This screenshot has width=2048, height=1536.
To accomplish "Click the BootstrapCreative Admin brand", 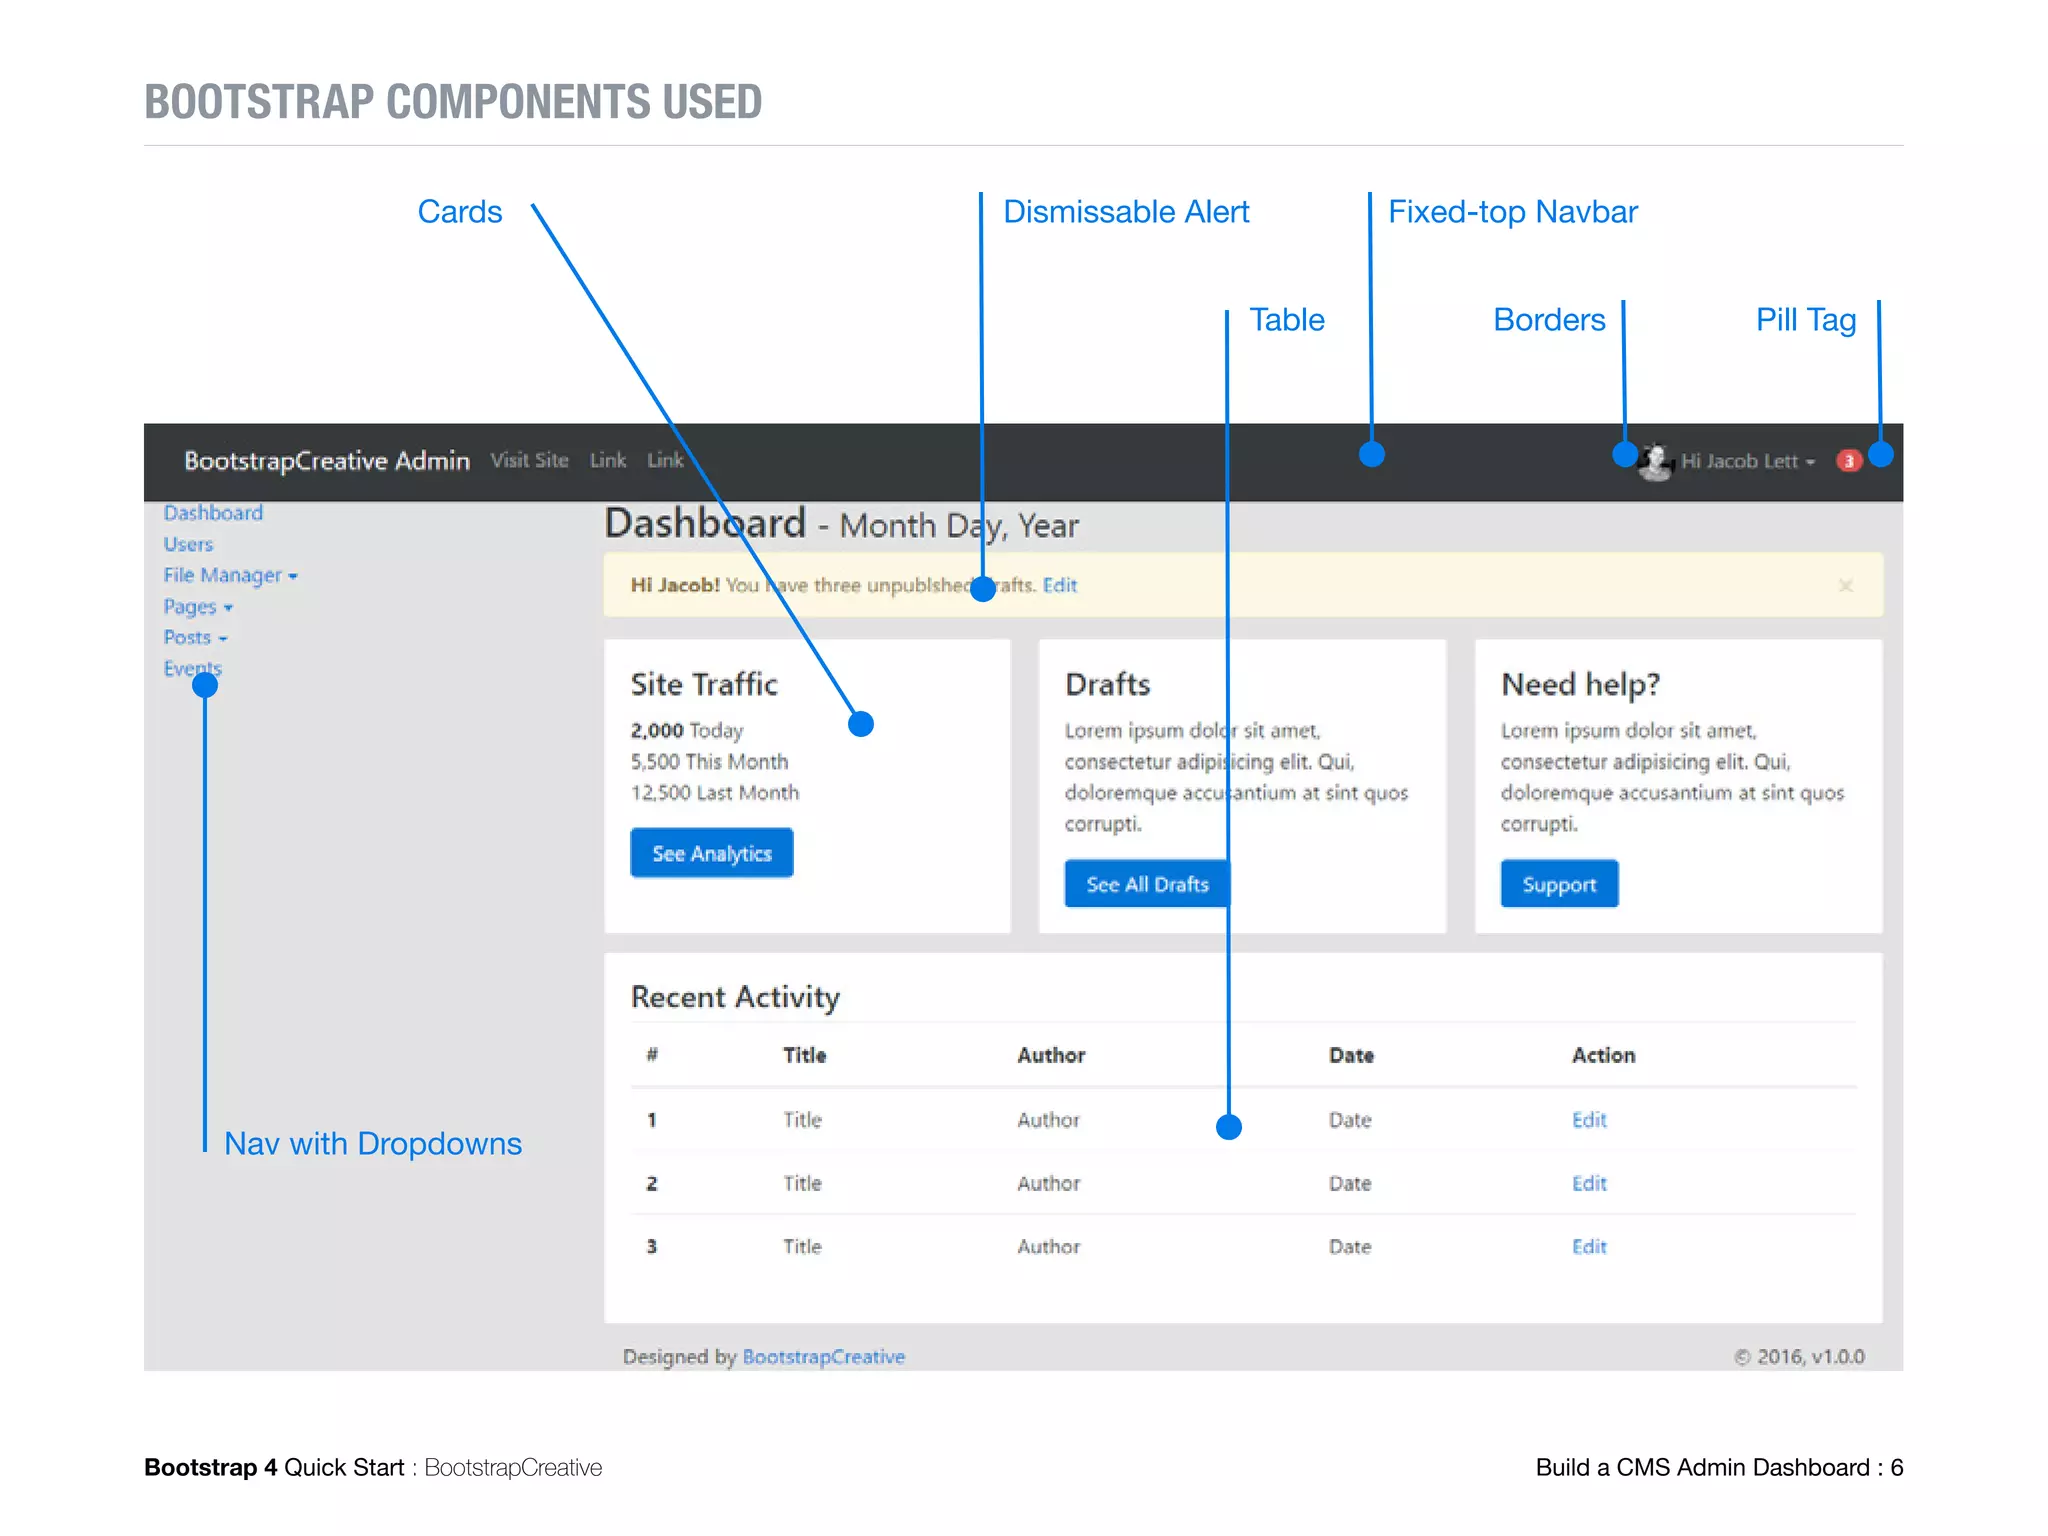I will click(x=327, y=461).
